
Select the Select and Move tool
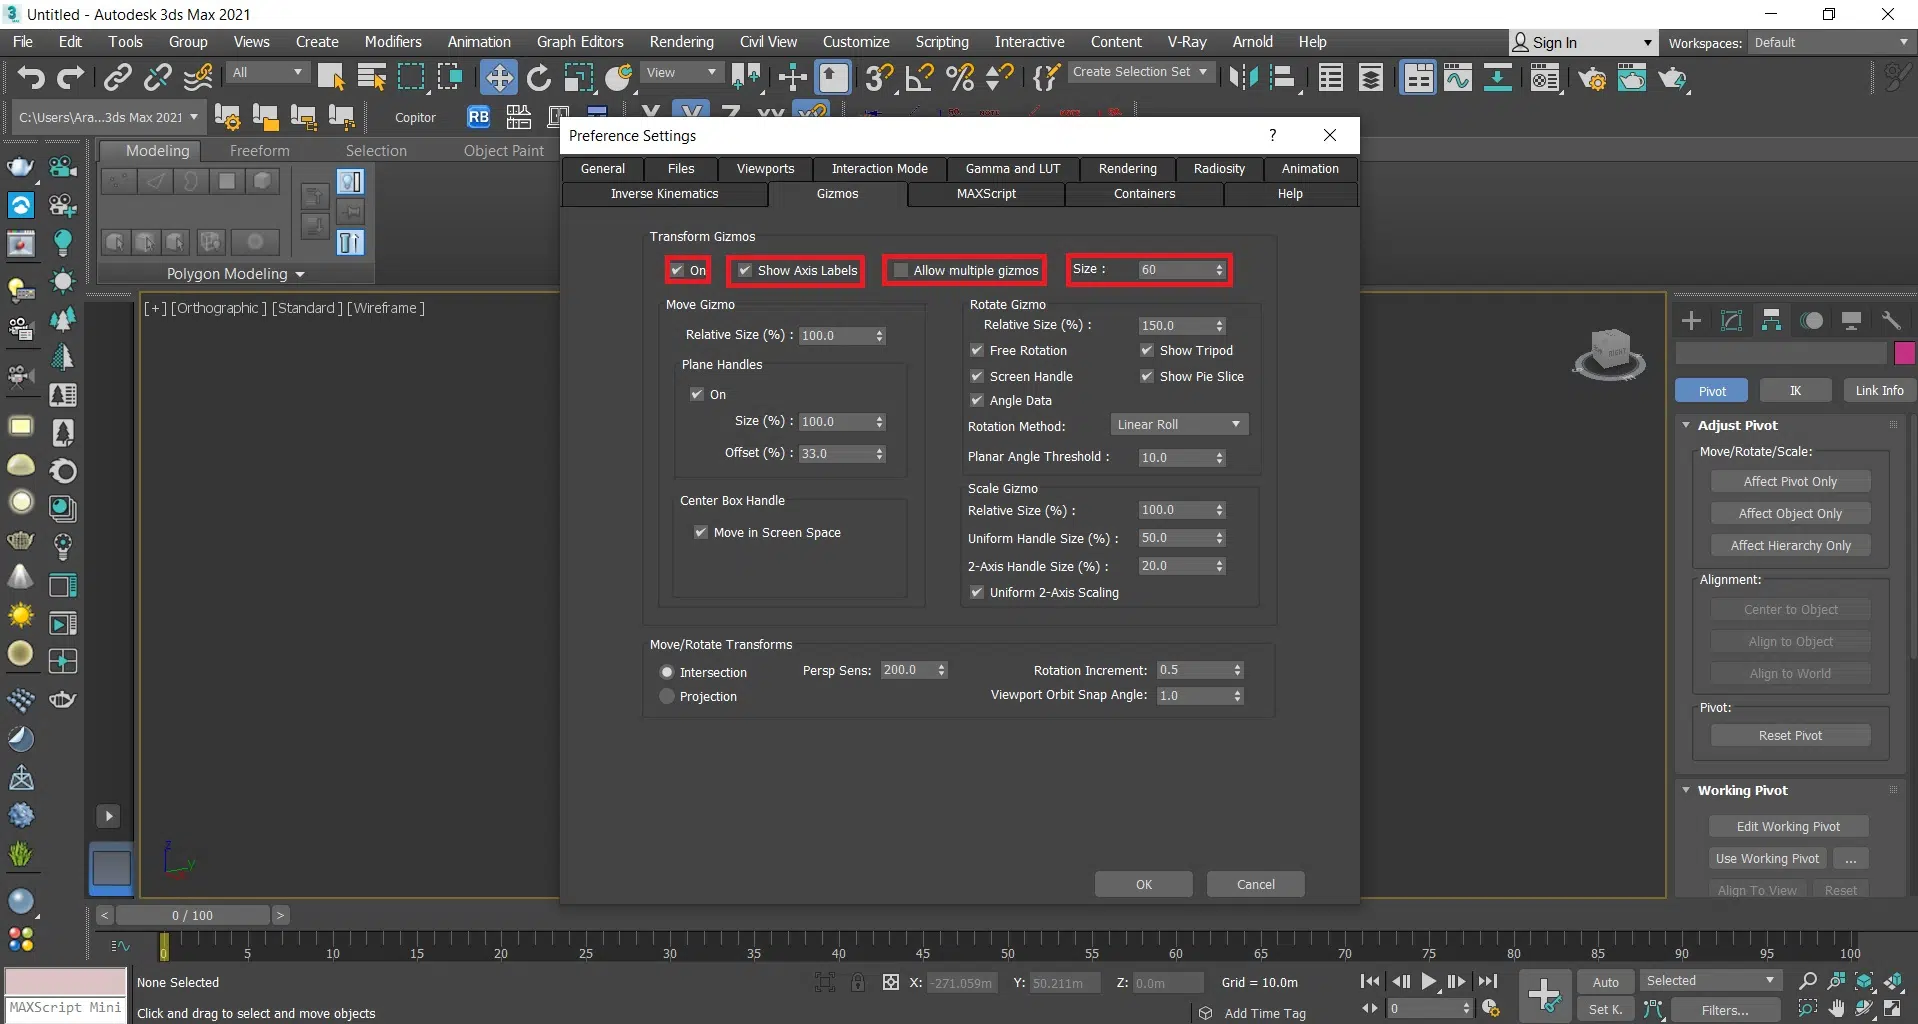pos(498,77)
